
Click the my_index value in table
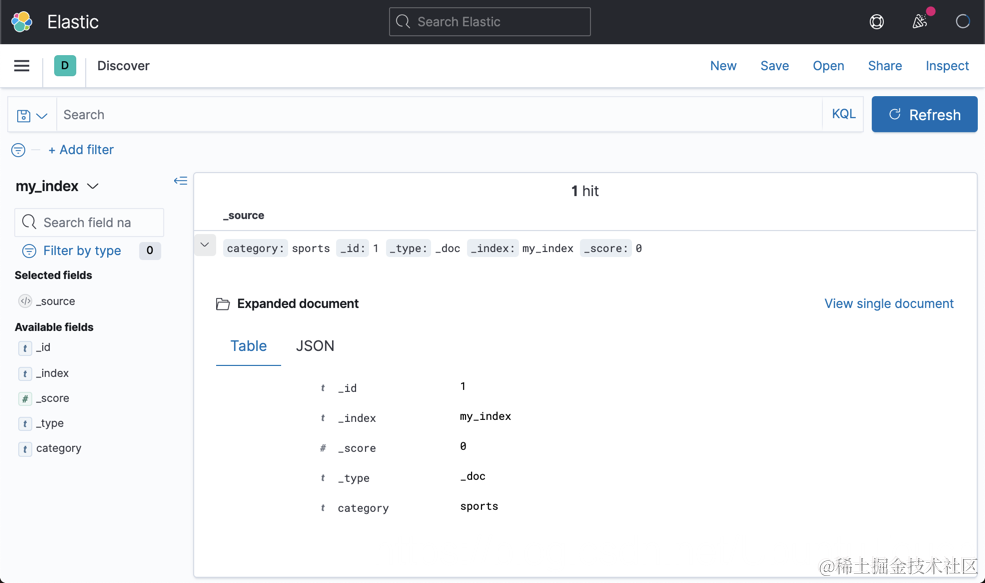tap(486, 416)
